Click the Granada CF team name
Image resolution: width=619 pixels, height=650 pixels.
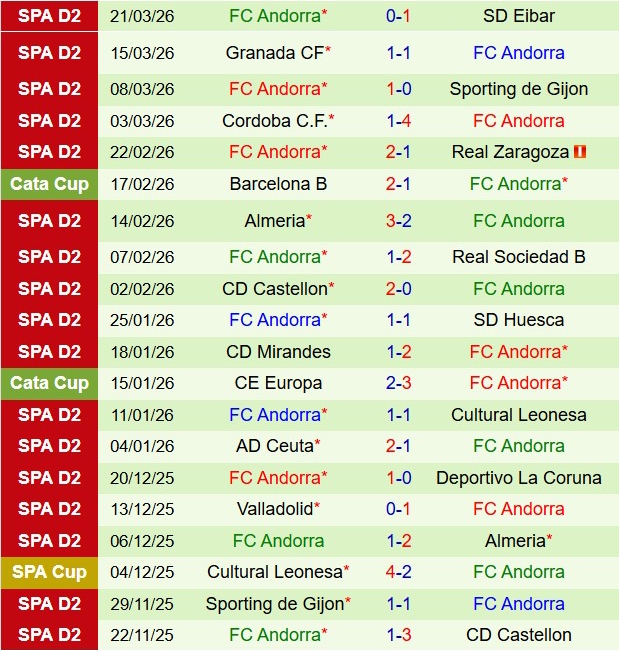tap(275, 53)
